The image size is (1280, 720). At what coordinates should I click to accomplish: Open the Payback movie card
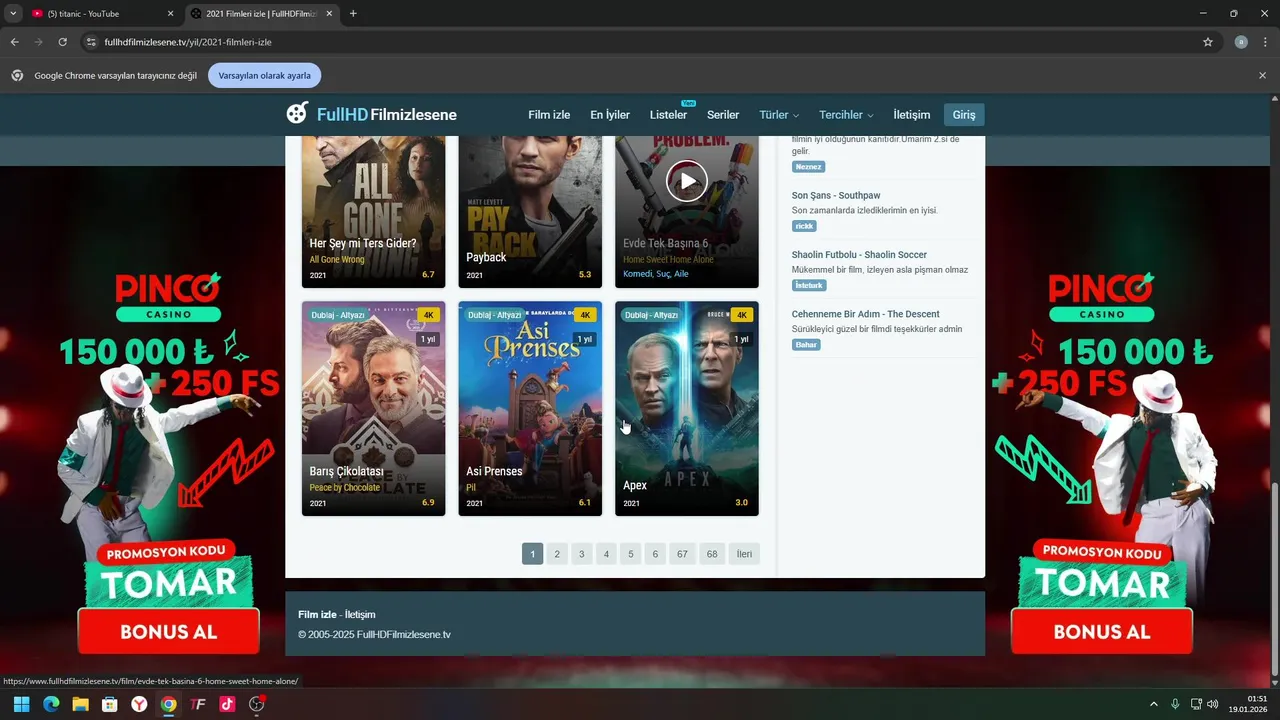pos(530,212)
